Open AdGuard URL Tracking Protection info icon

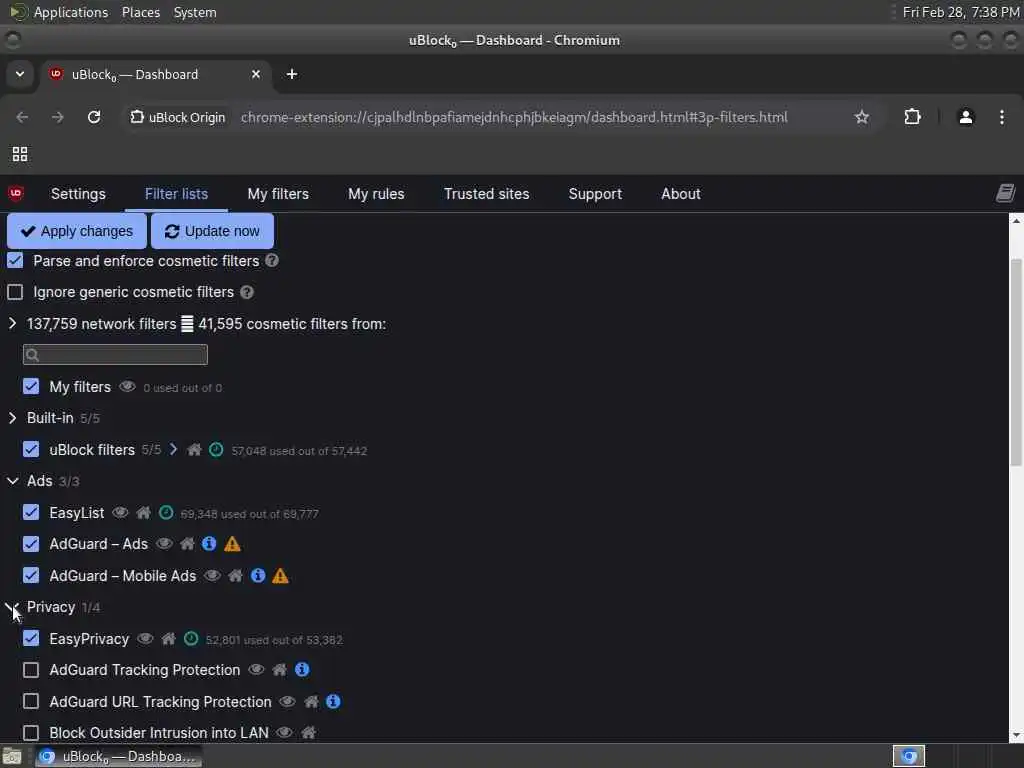(333, 701)
